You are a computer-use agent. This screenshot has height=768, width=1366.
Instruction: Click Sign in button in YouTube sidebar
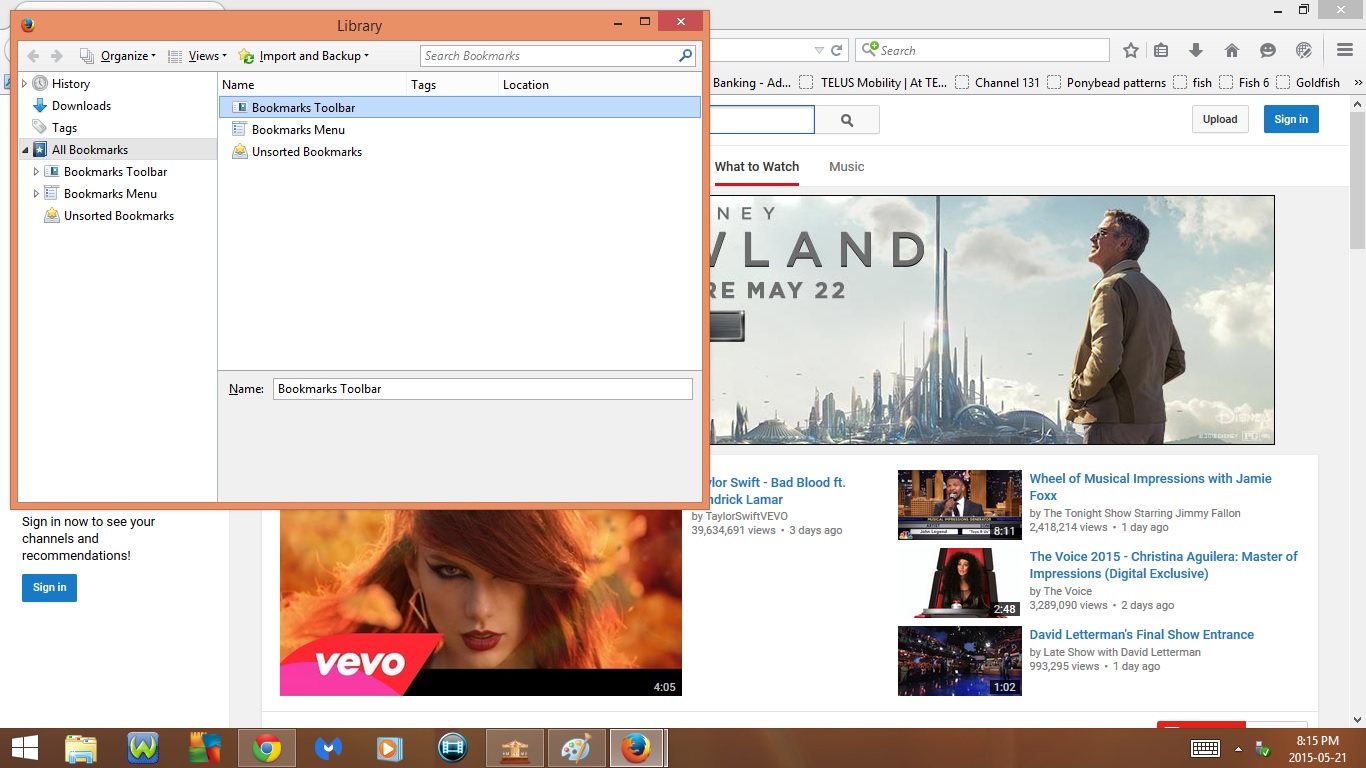point(49,587)
